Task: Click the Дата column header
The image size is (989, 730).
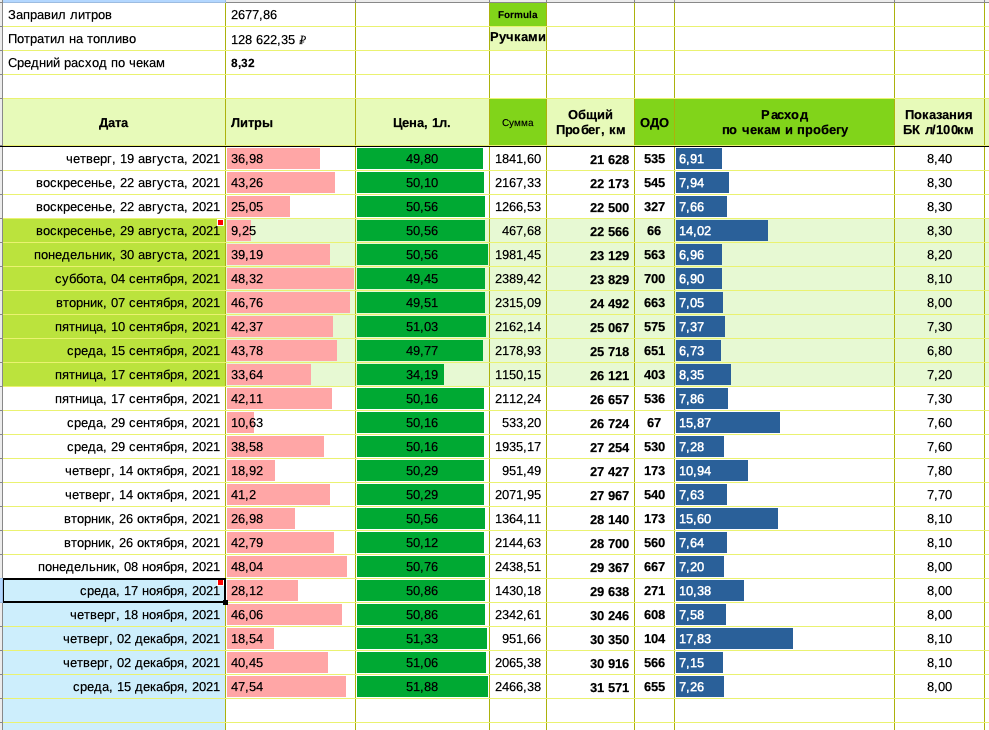Action: pyautogui.click(x=114, y=123)
